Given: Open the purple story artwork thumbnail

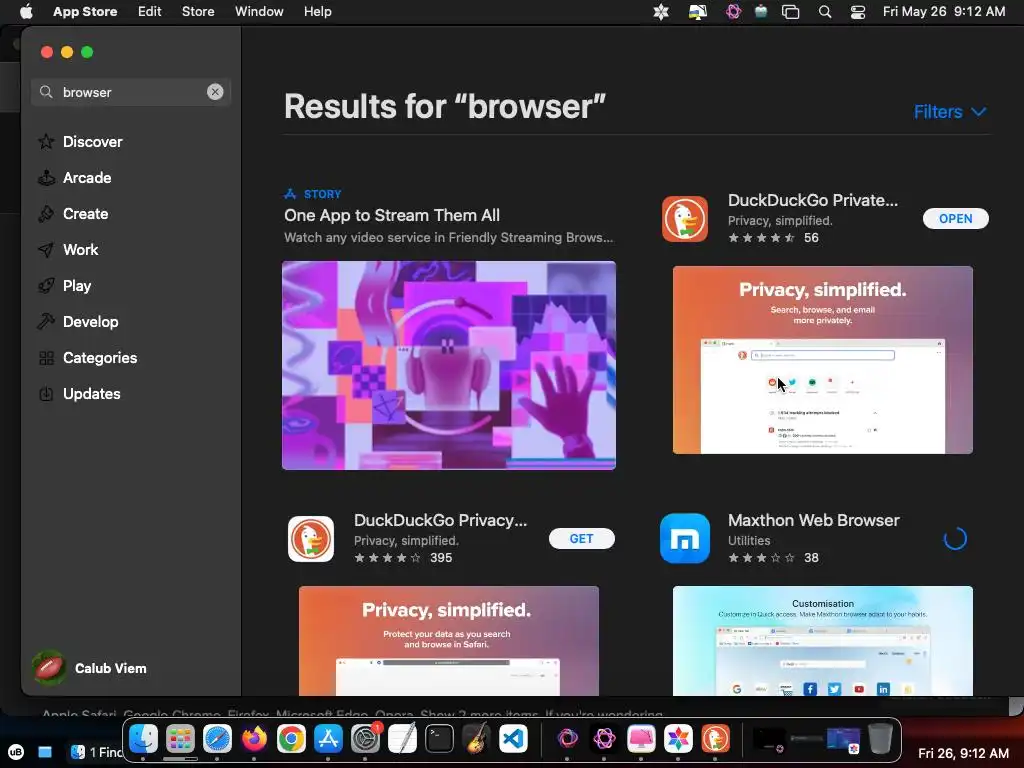Looking at the screenshot, I should tap(449, 365).
